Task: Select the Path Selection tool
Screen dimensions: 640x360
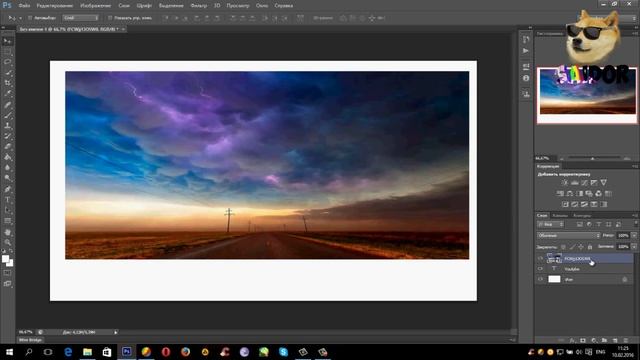Action: tap(7, 210)
